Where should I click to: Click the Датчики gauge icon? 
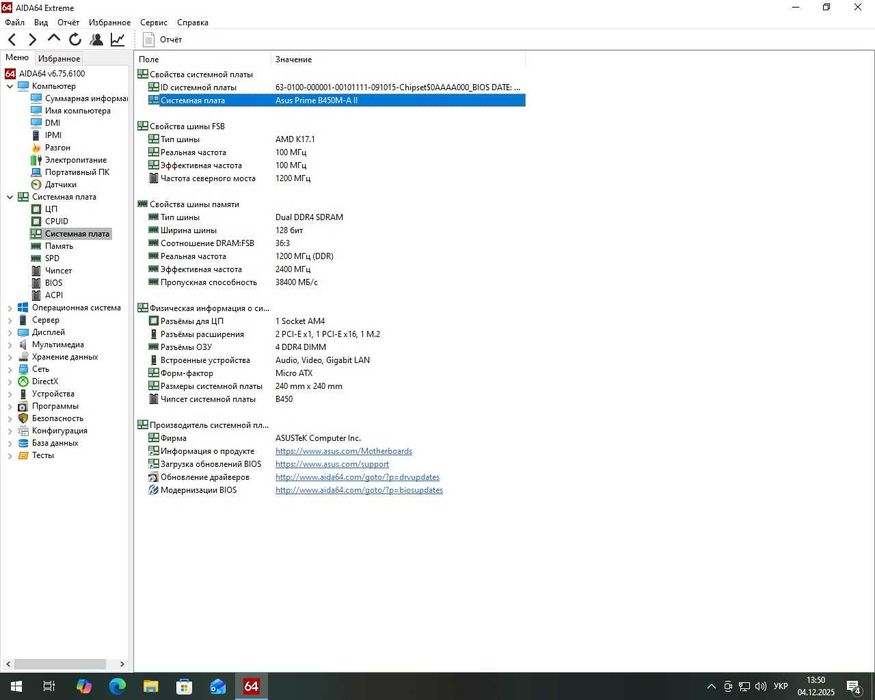click(36, 184)
